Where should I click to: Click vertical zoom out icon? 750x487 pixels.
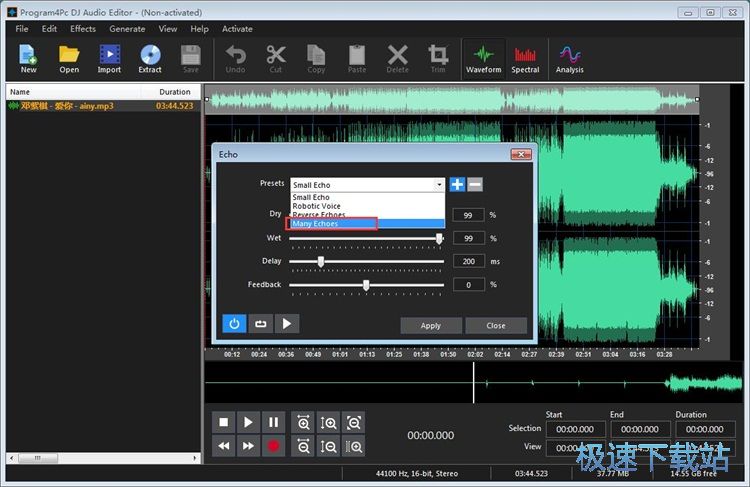329,446
